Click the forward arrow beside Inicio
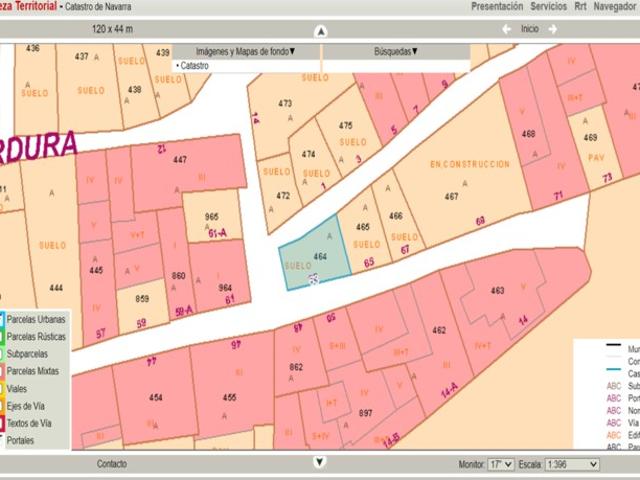 (x=553, y=29)
